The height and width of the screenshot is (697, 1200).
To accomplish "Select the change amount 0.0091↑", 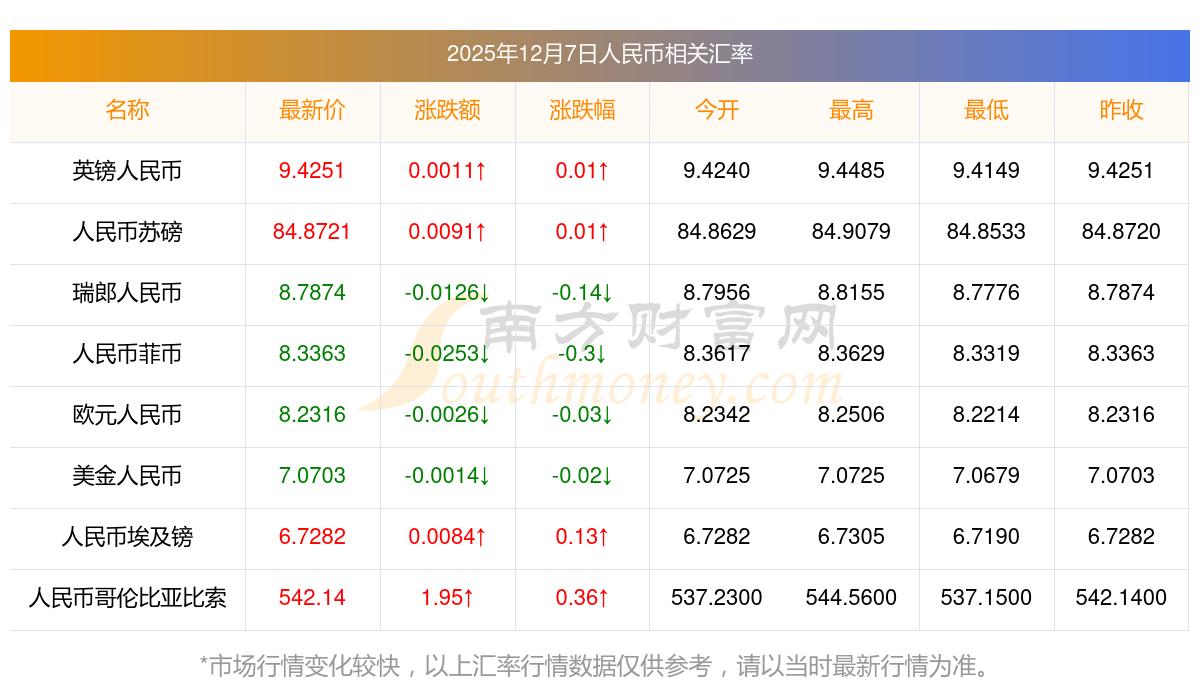I will tap(447, 232).
